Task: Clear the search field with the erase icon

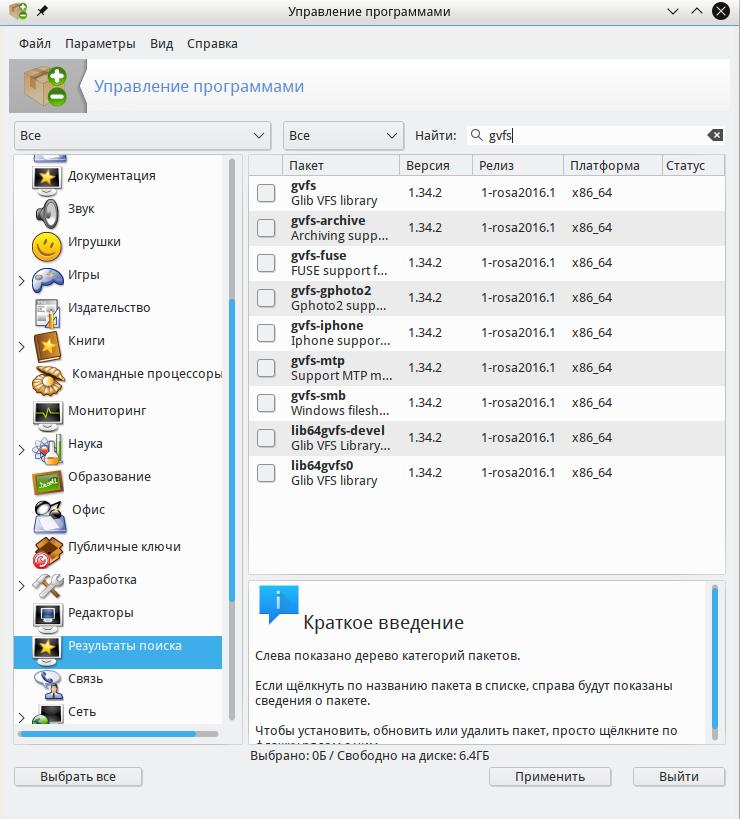Action: pos(715,135)
